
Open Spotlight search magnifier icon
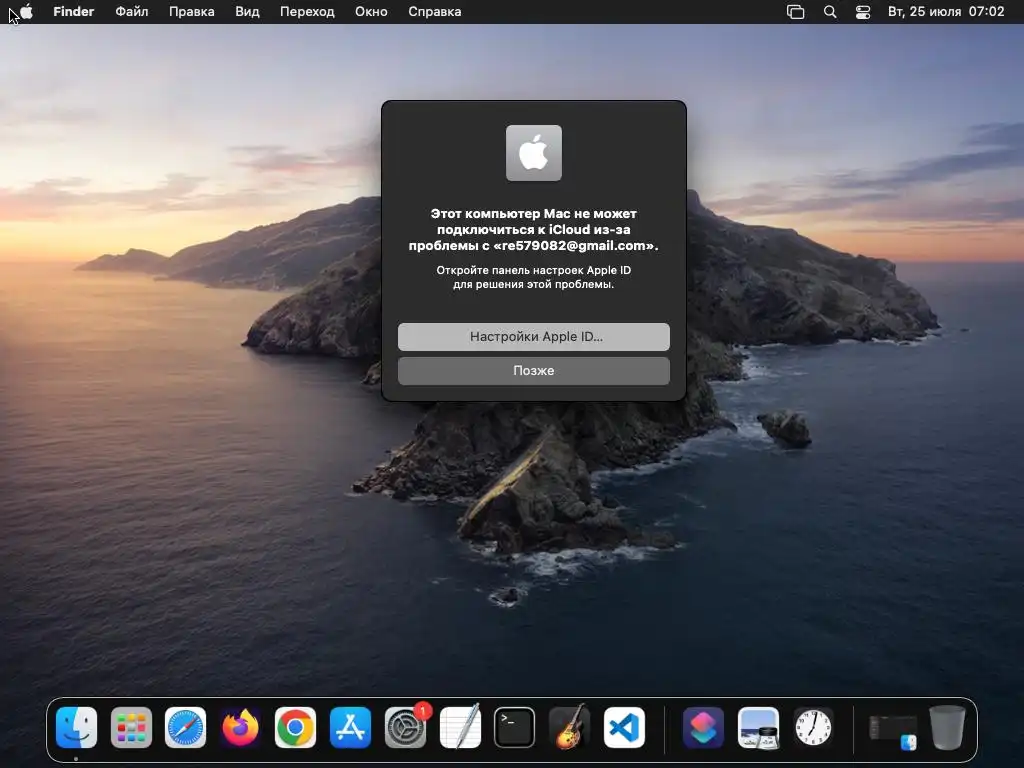(830, 12)
